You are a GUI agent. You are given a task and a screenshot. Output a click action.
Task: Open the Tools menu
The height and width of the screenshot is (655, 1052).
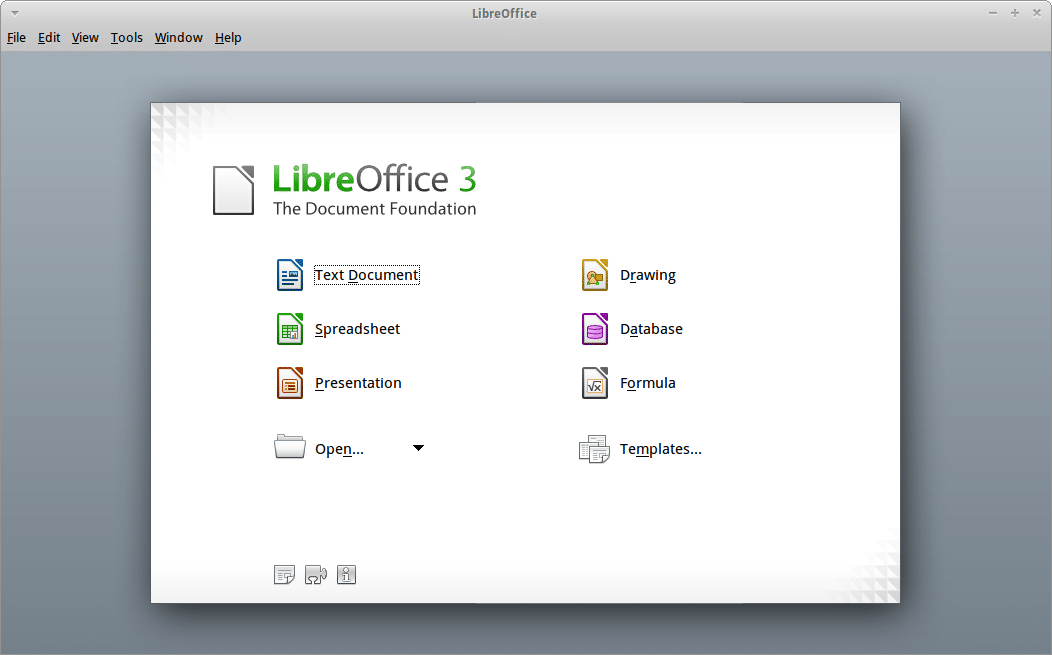[x=127, y=38]
